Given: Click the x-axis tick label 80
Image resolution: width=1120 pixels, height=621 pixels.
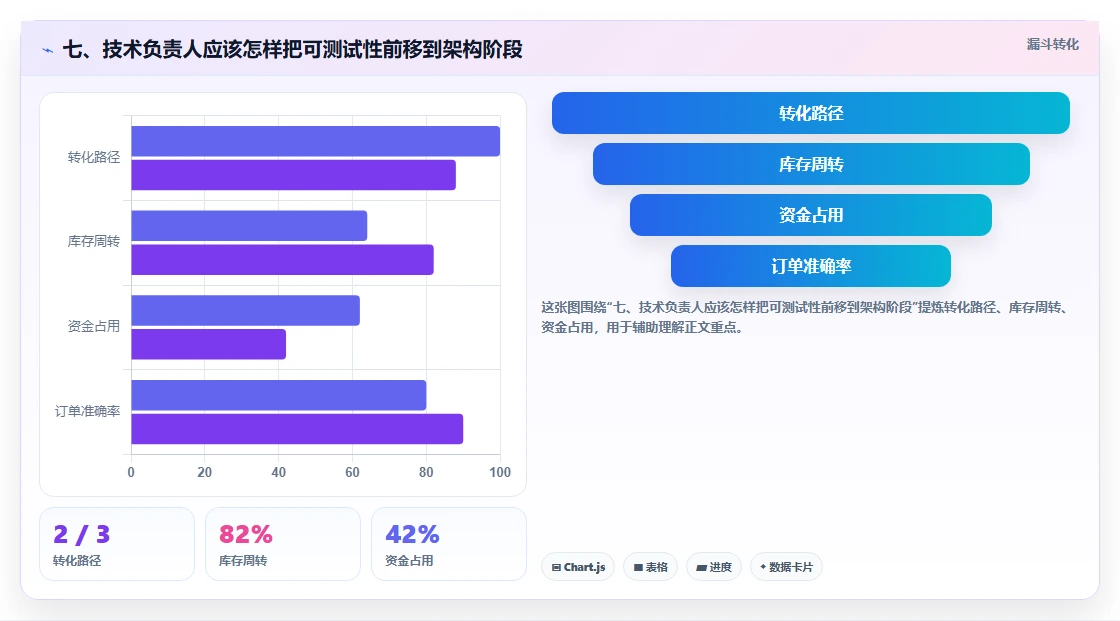Looking at the screenshot, I should tap(426, 472).
